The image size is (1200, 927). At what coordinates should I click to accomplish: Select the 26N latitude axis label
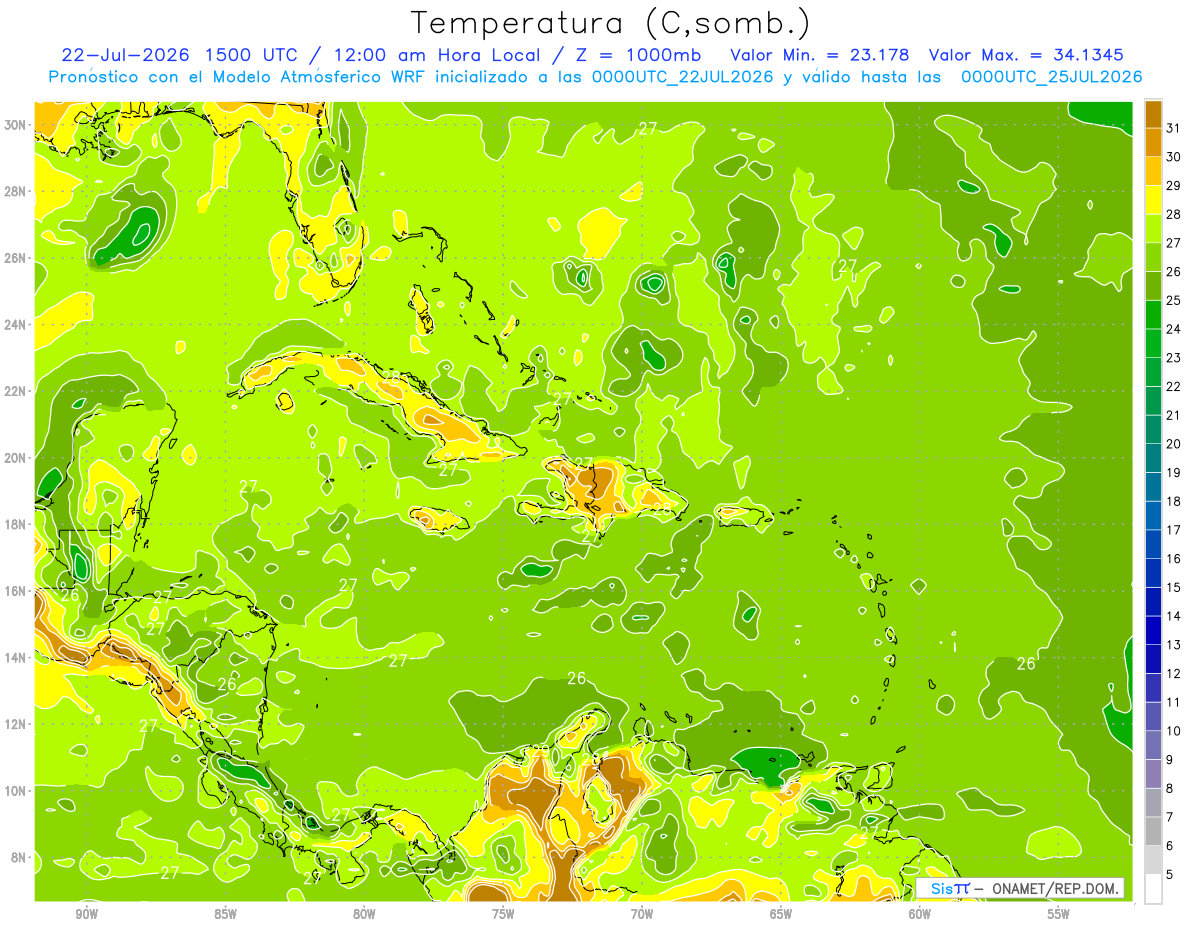[x=15, y=258]
